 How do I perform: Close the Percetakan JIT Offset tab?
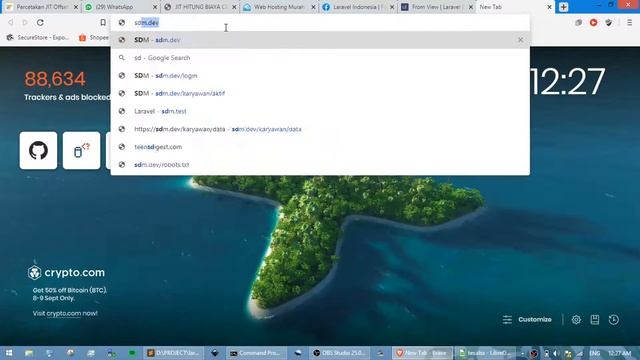coord(76,7)
